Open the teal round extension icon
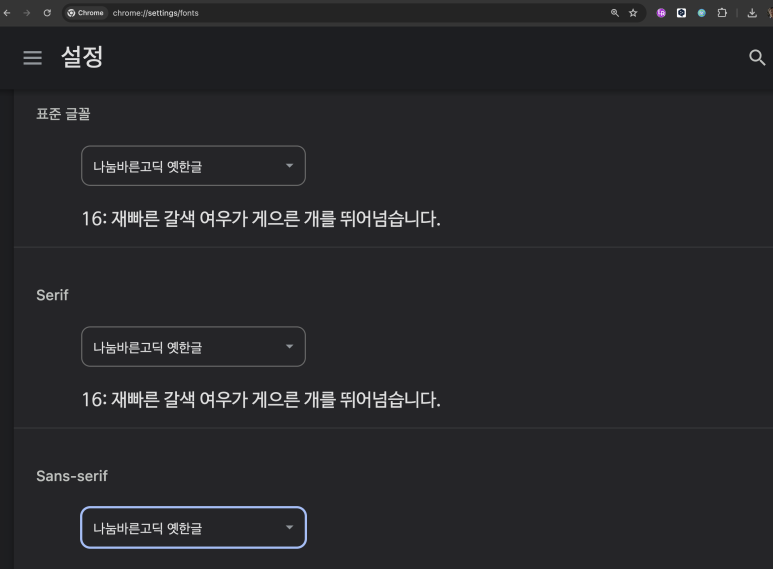773x569 pixels. tap(702, 13)
